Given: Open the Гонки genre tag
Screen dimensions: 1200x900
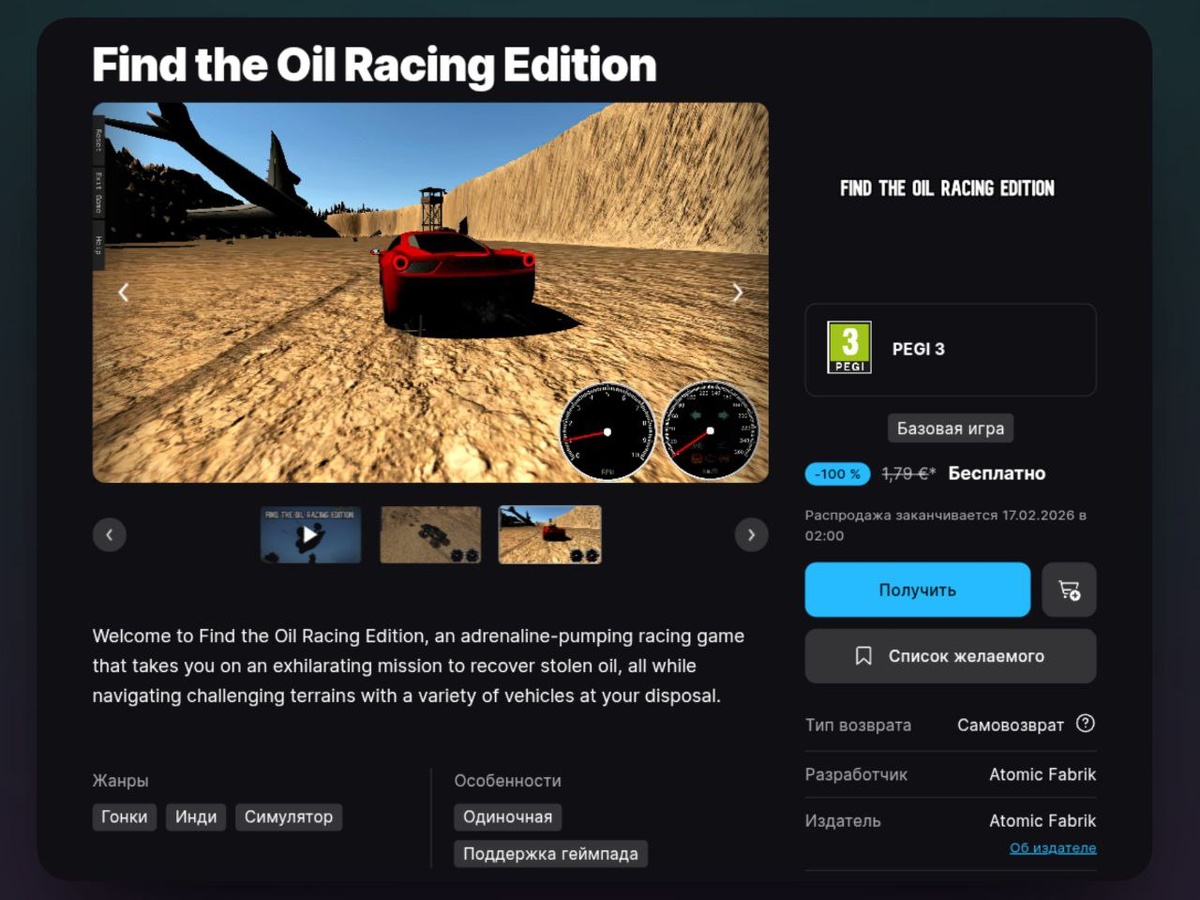Looking at the screenshot, I should tap(125, 817).
